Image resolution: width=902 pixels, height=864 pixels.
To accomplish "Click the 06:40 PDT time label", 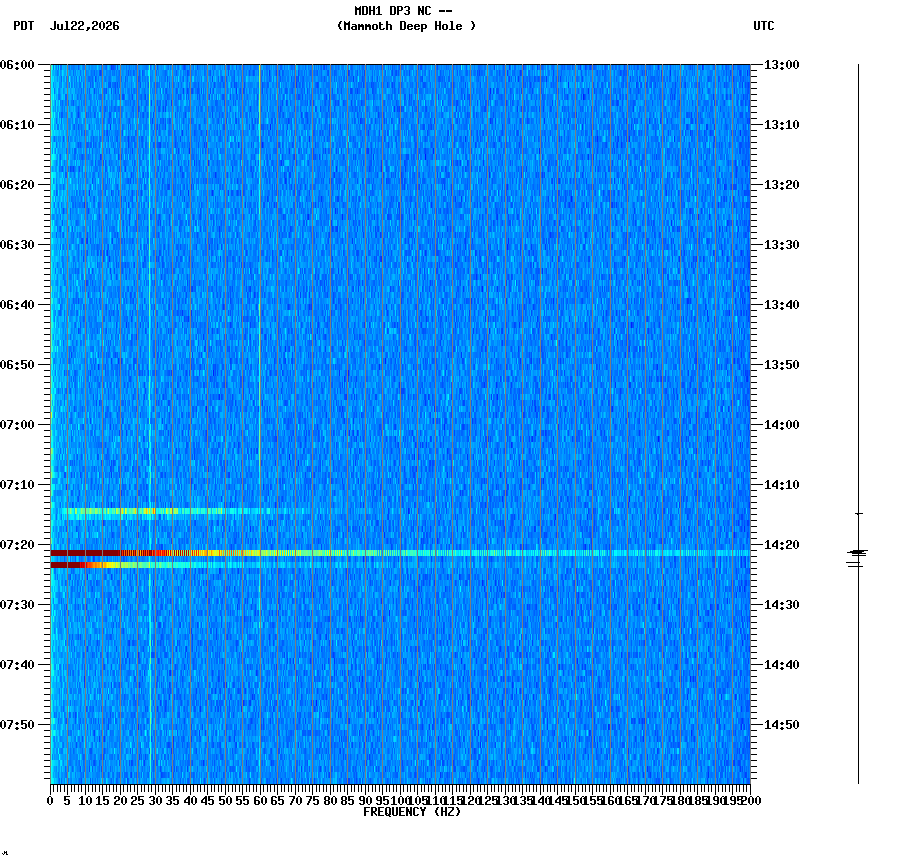I will tap(17, 305).
